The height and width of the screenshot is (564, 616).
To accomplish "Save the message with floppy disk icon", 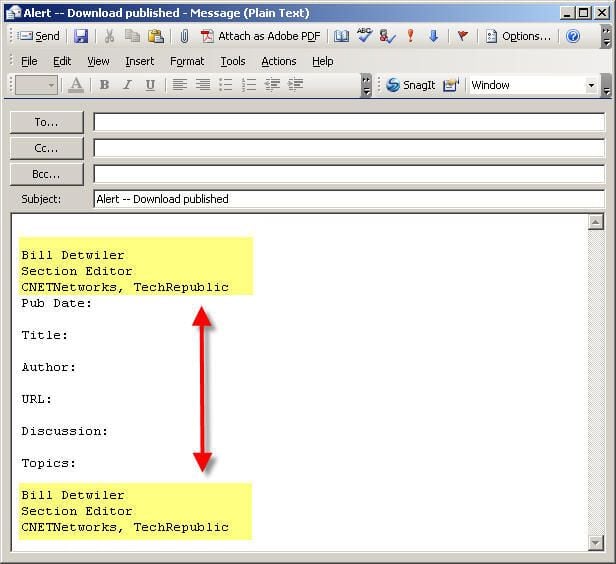I will [81, 36].
